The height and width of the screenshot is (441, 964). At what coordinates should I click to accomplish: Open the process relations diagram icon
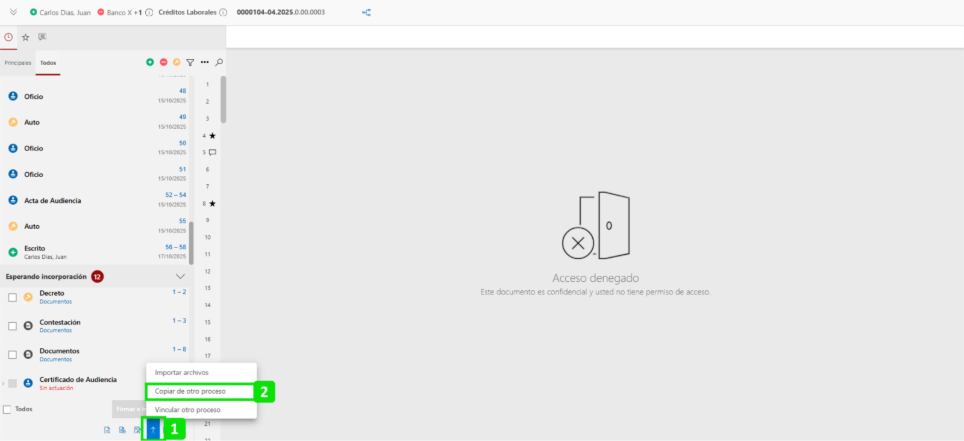click(366, 12)
